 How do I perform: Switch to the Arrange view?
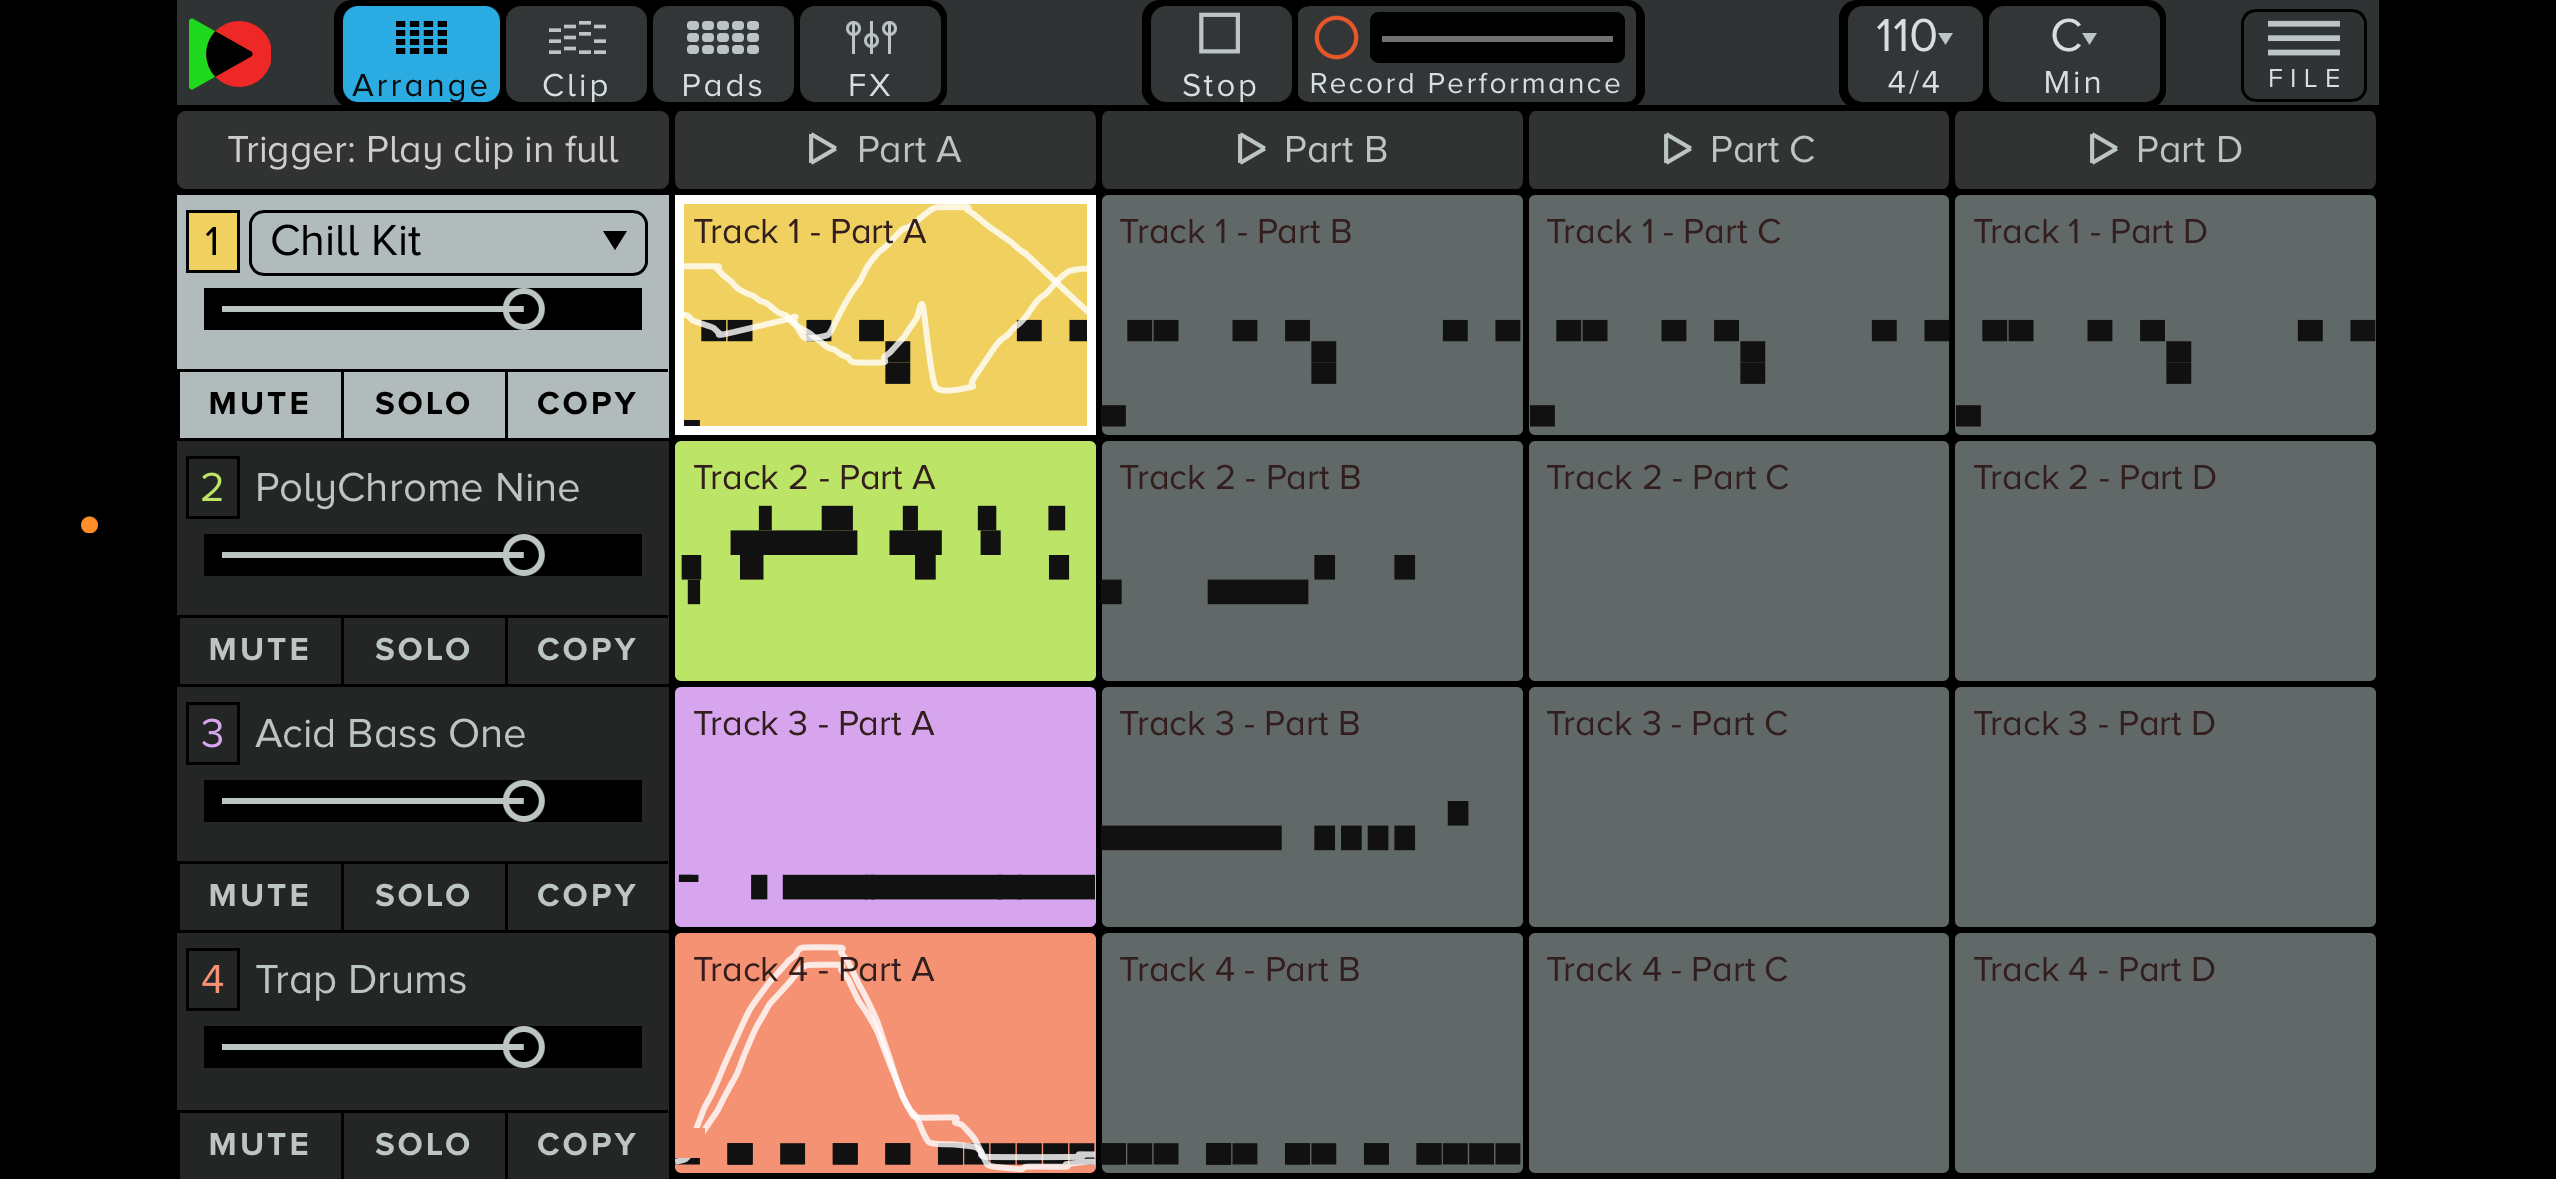coord(421,54)
